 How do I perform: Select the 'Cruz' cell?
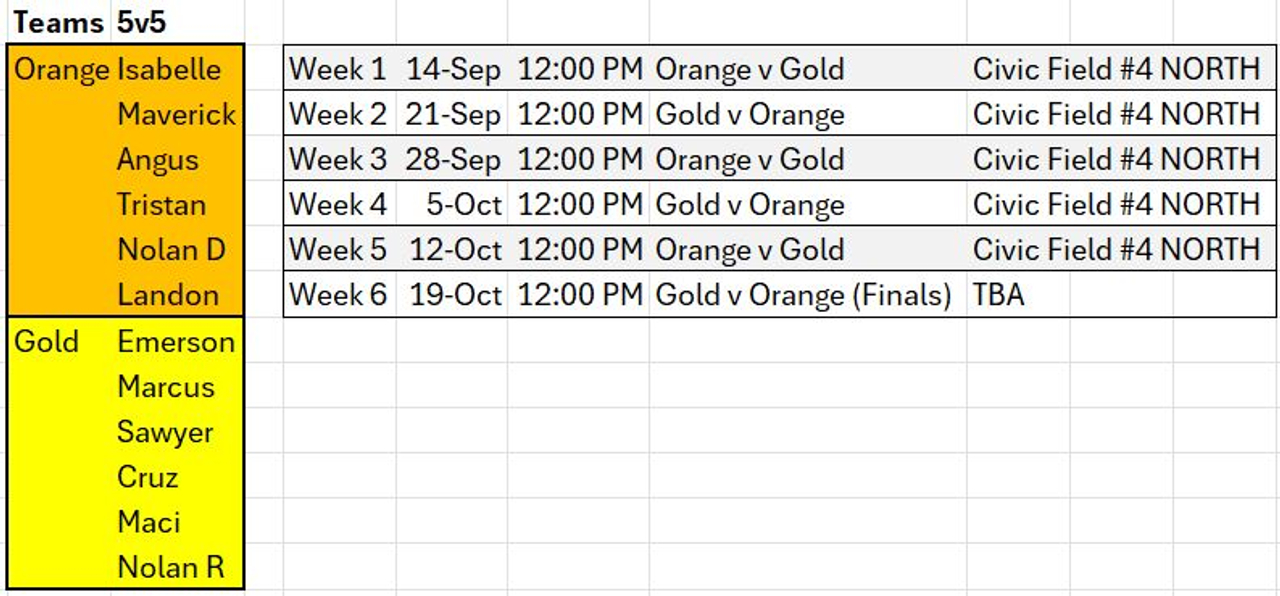[148, 477]
